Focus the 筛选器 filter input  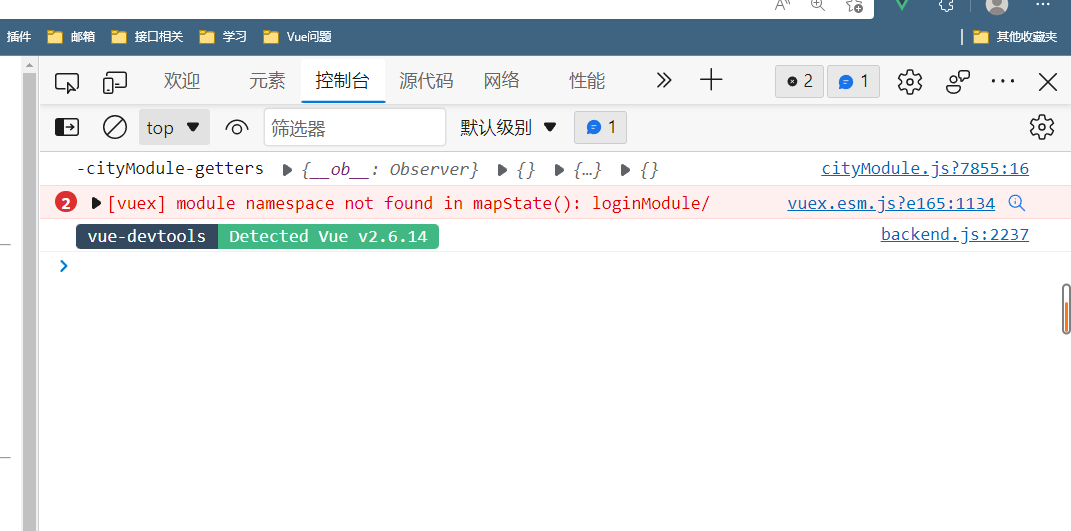point(355,127)
